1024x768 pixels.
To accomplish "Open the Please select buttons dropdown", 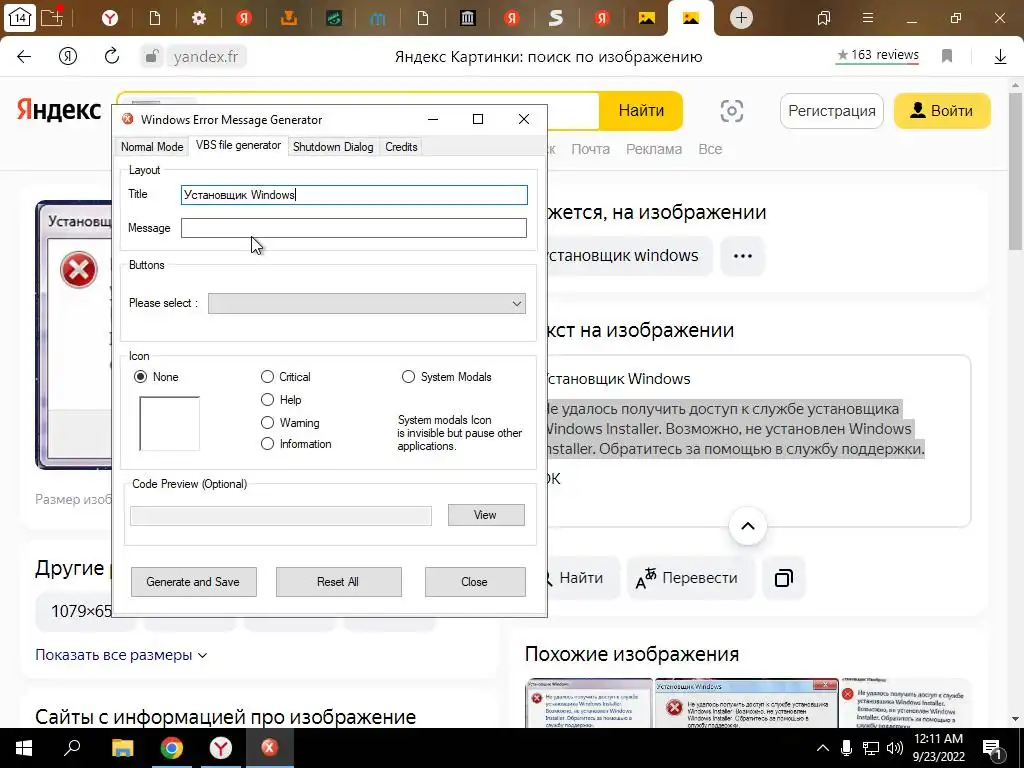I will 367,303.
